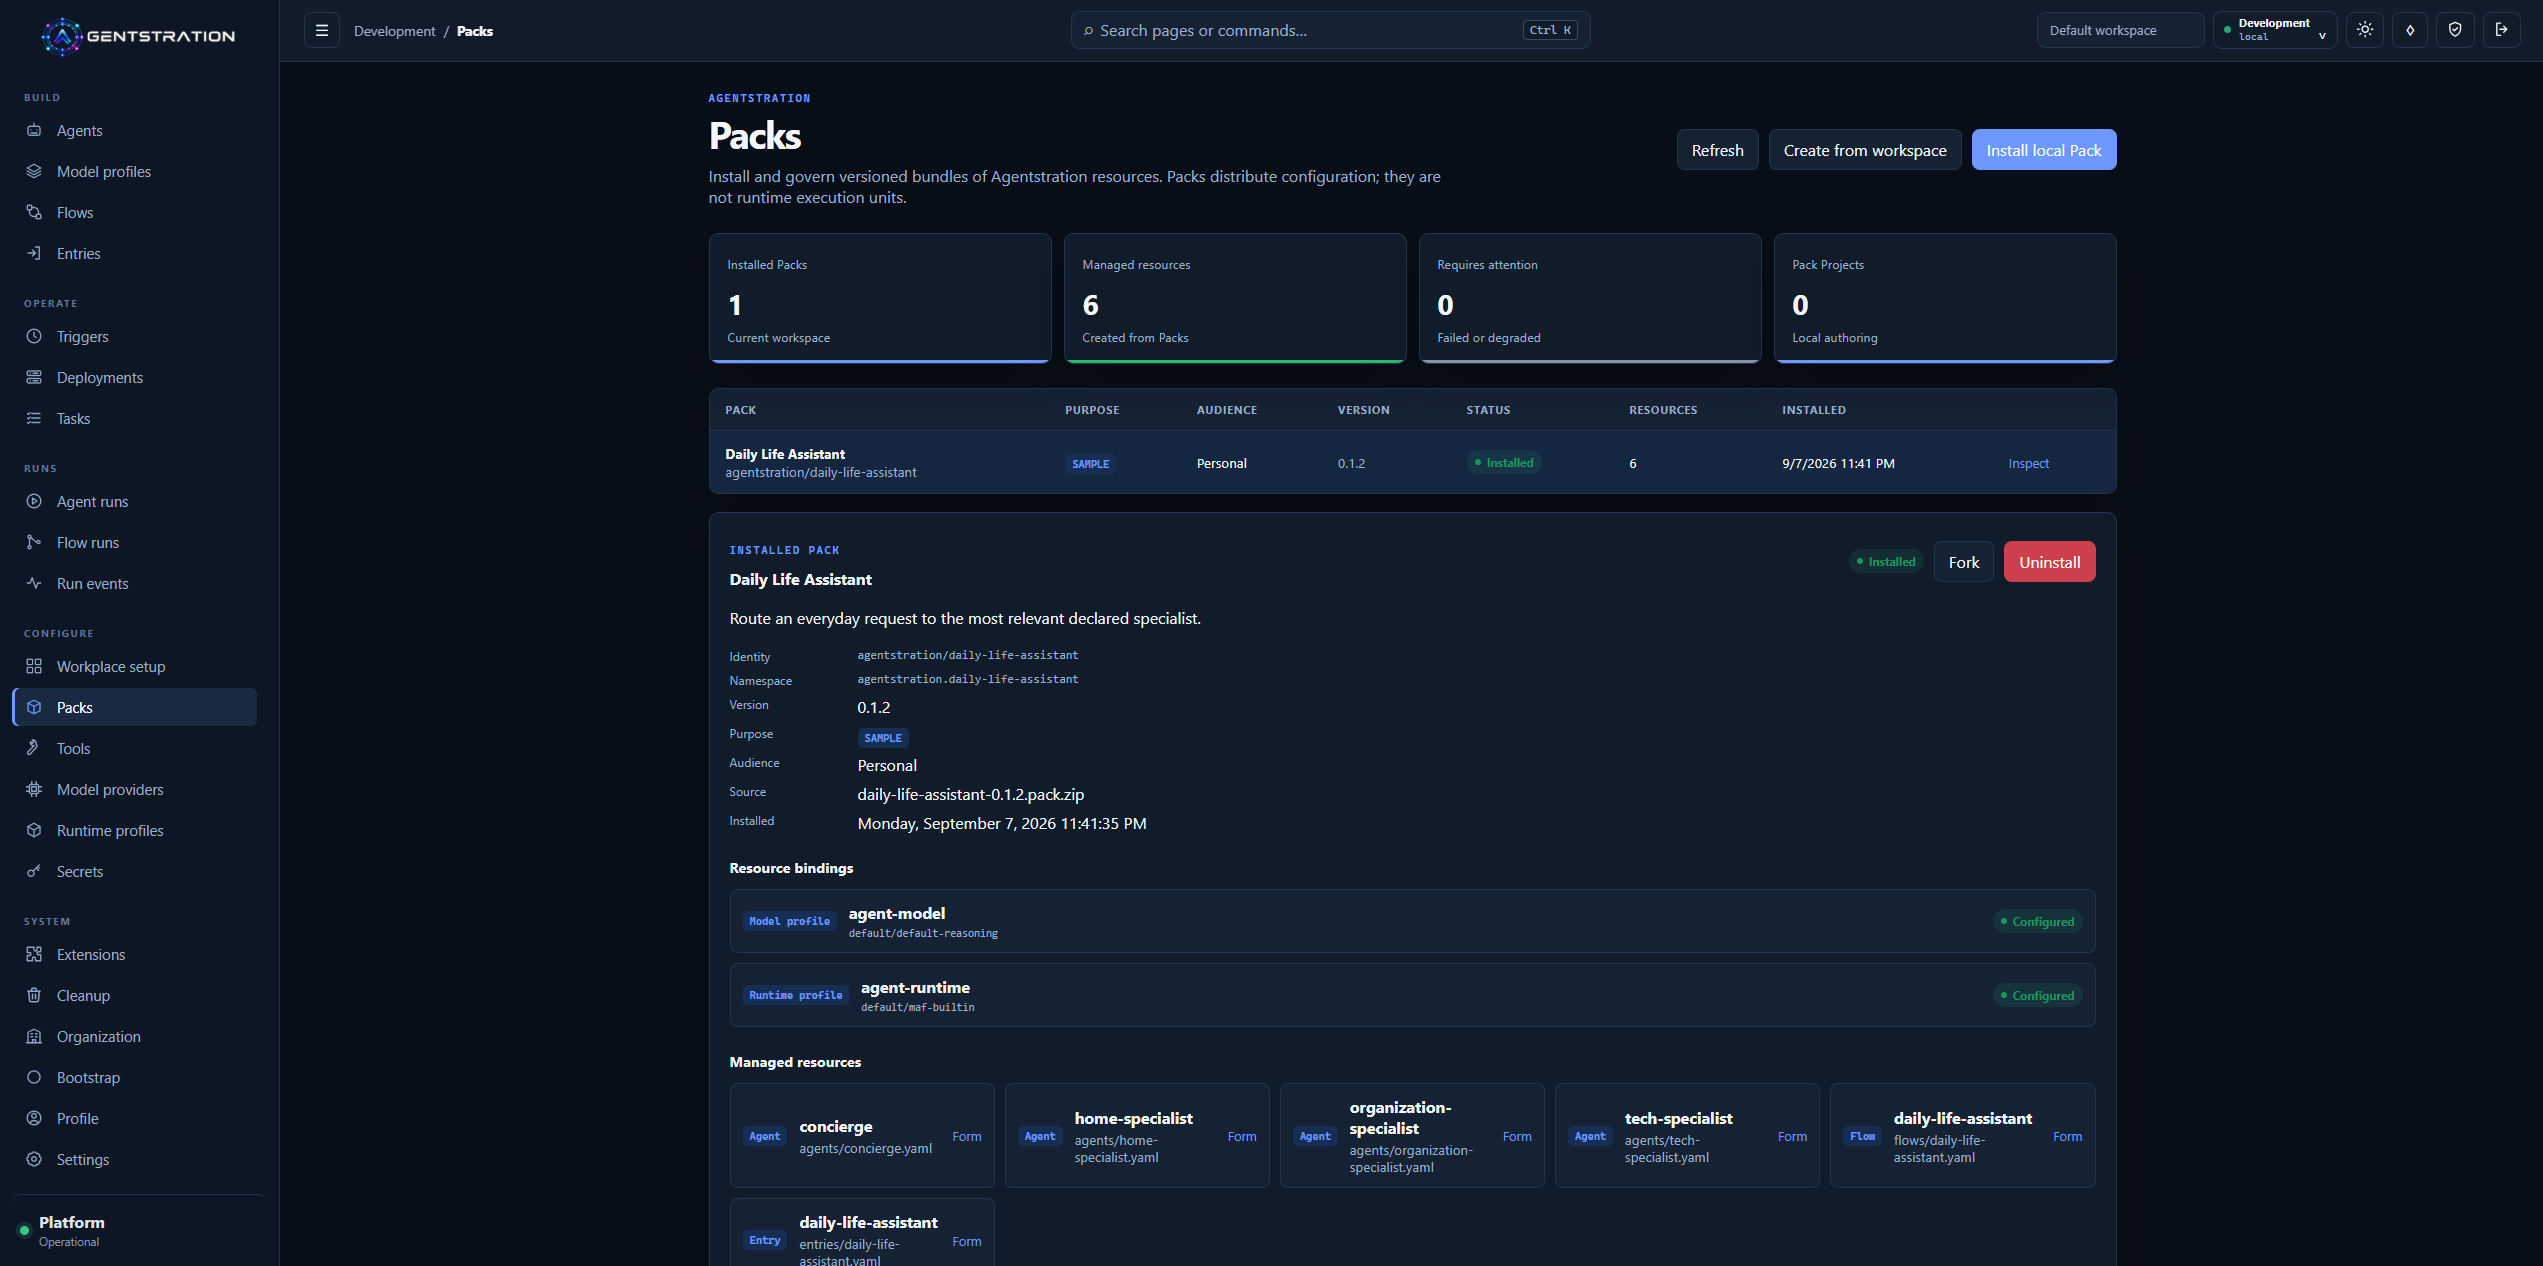Viewport: 2543px width, 1266px height.
Task: Click the Pack Projects summary card
Action: click(x=1945, y=298)
